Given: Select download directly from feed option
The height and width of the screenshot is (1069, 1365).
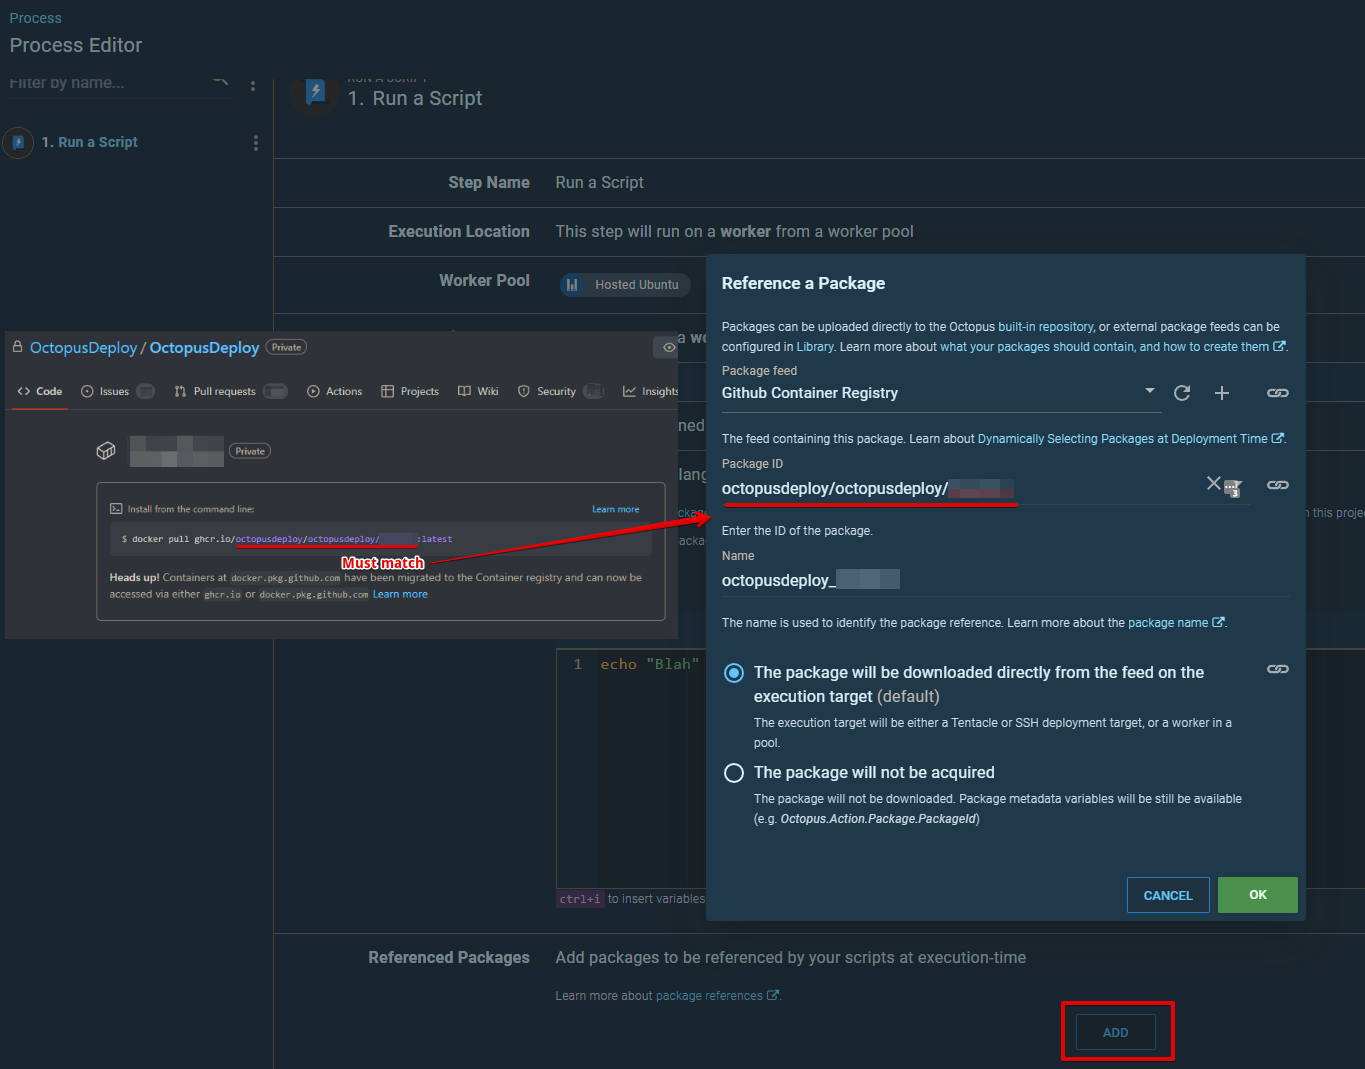Looking at the screenshot, I should pos(734,673).
